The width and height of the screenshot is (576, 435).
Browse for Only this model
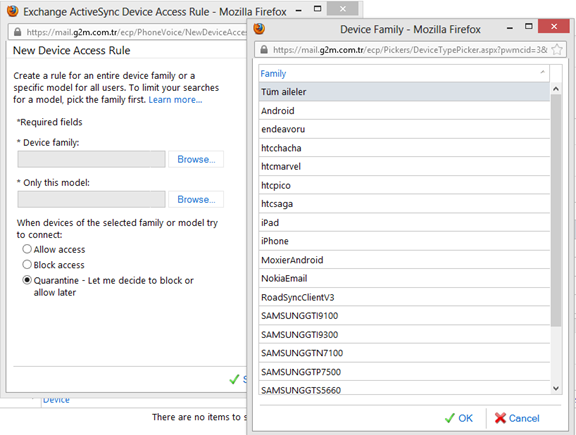coord(196,199)
